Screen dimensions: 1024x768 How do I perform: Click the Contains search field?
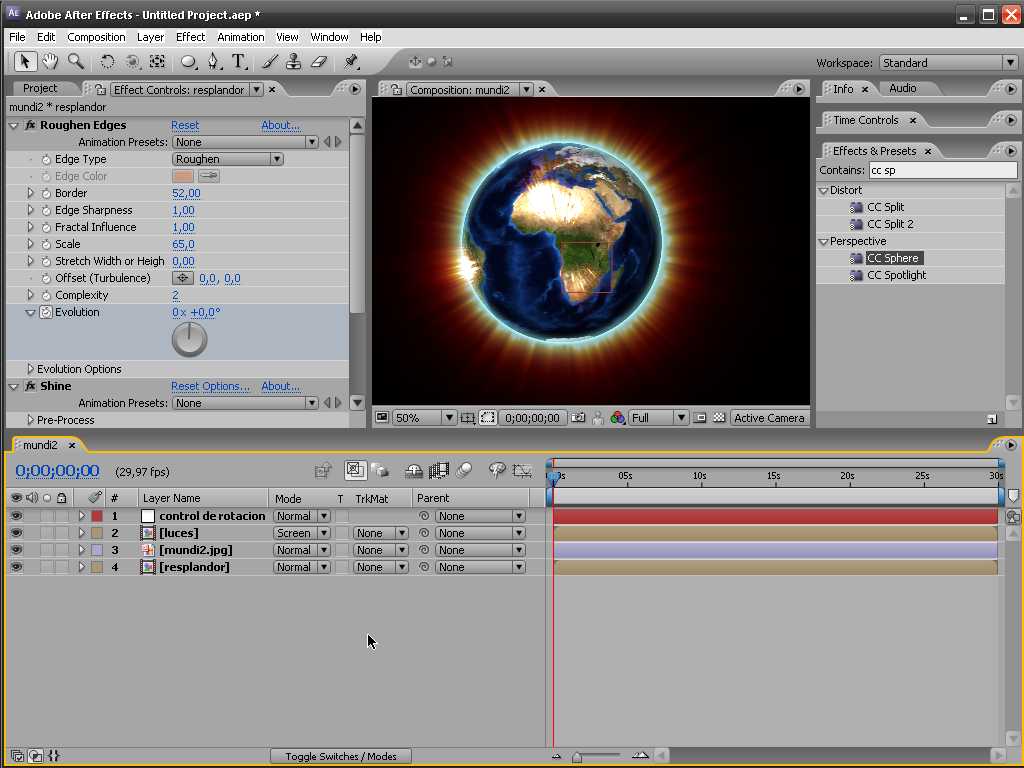point(942,170)
